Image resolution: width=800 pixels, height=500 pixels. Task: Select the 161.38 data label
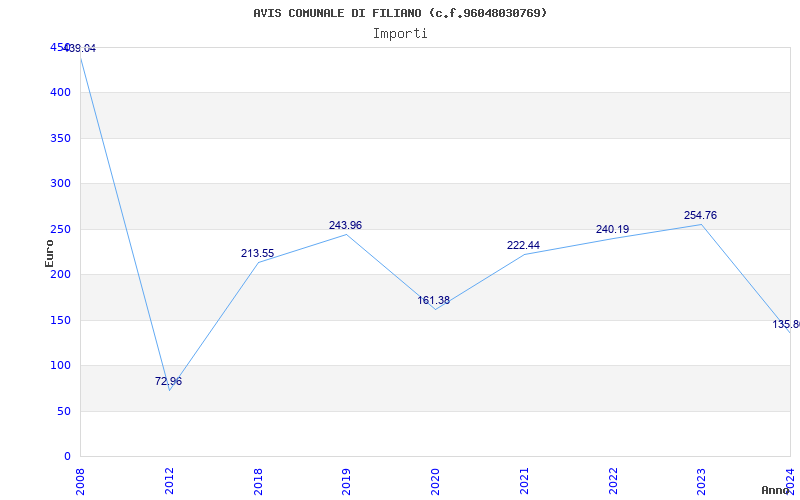(434, 300)
